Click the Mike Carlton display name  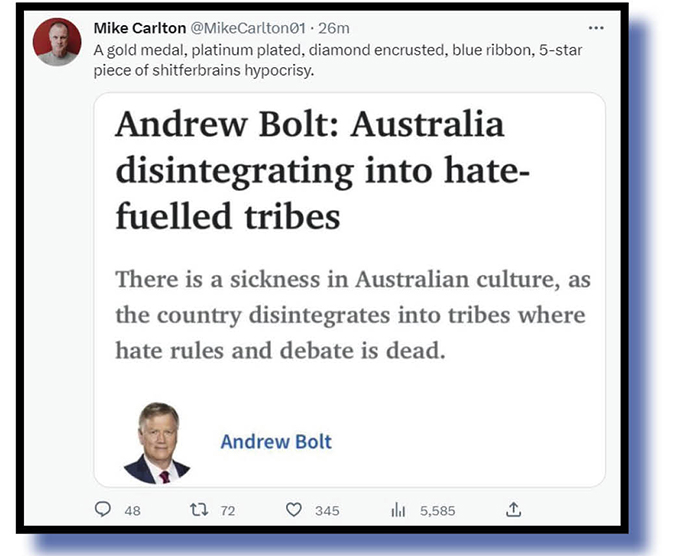(140, 28)
